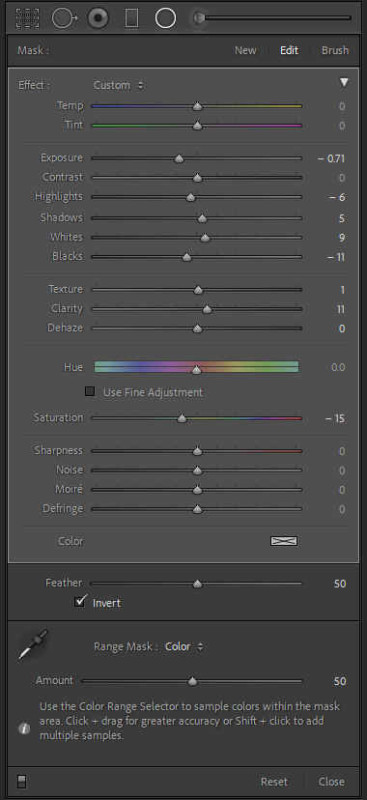Open the Color swatch picker
This screenshot has height=800, width=367.
click(284, 541)
